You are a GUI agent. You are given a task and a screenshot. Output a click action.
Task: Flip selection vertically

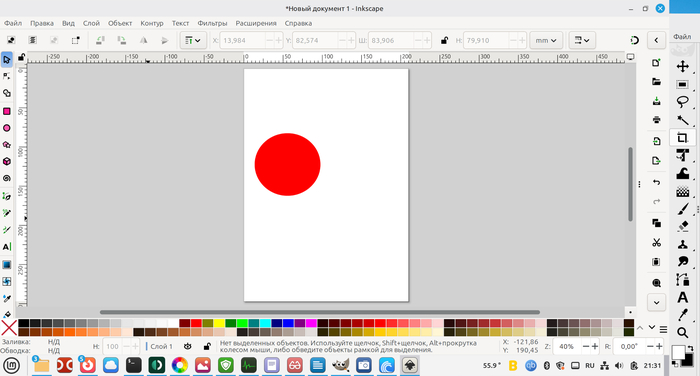point(165,40)
